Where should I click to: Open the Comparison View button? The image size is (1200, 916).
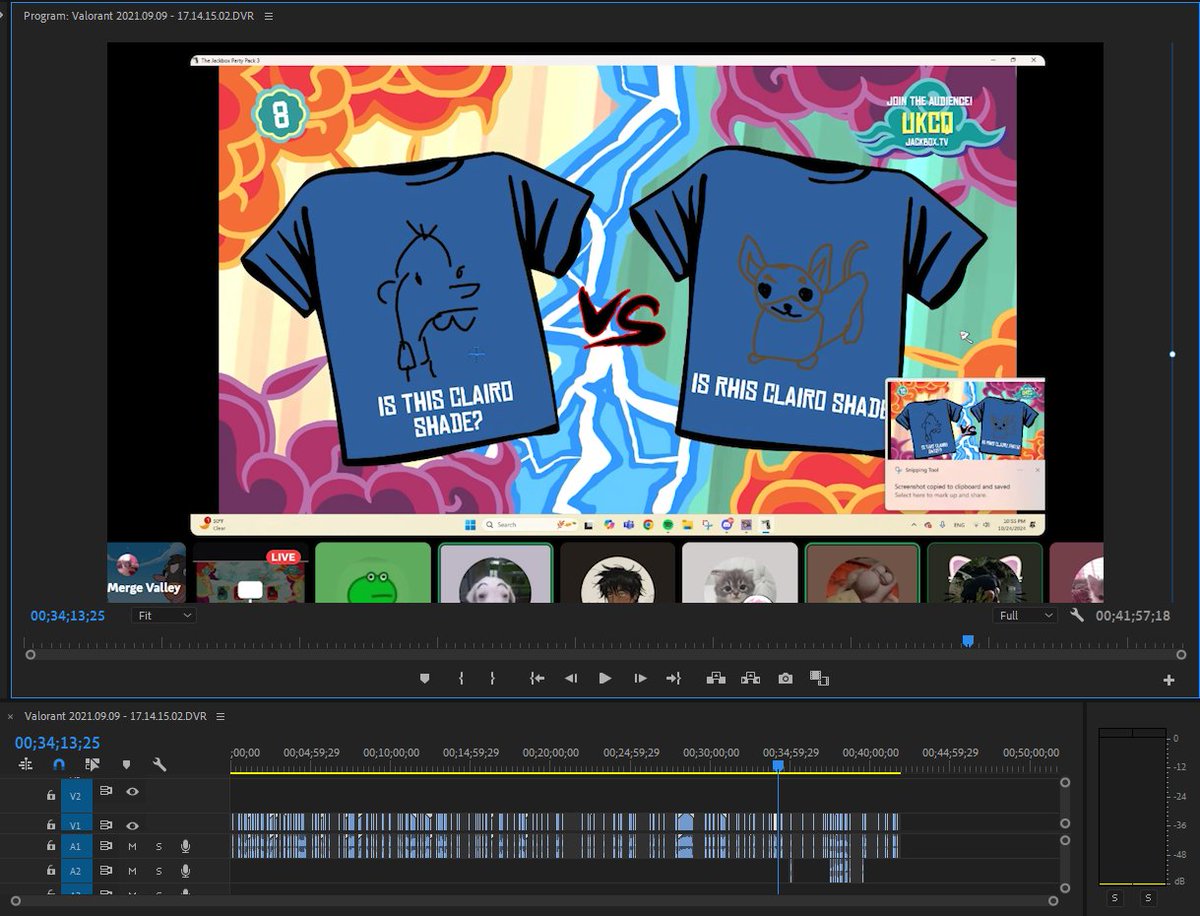pos(820,678)
